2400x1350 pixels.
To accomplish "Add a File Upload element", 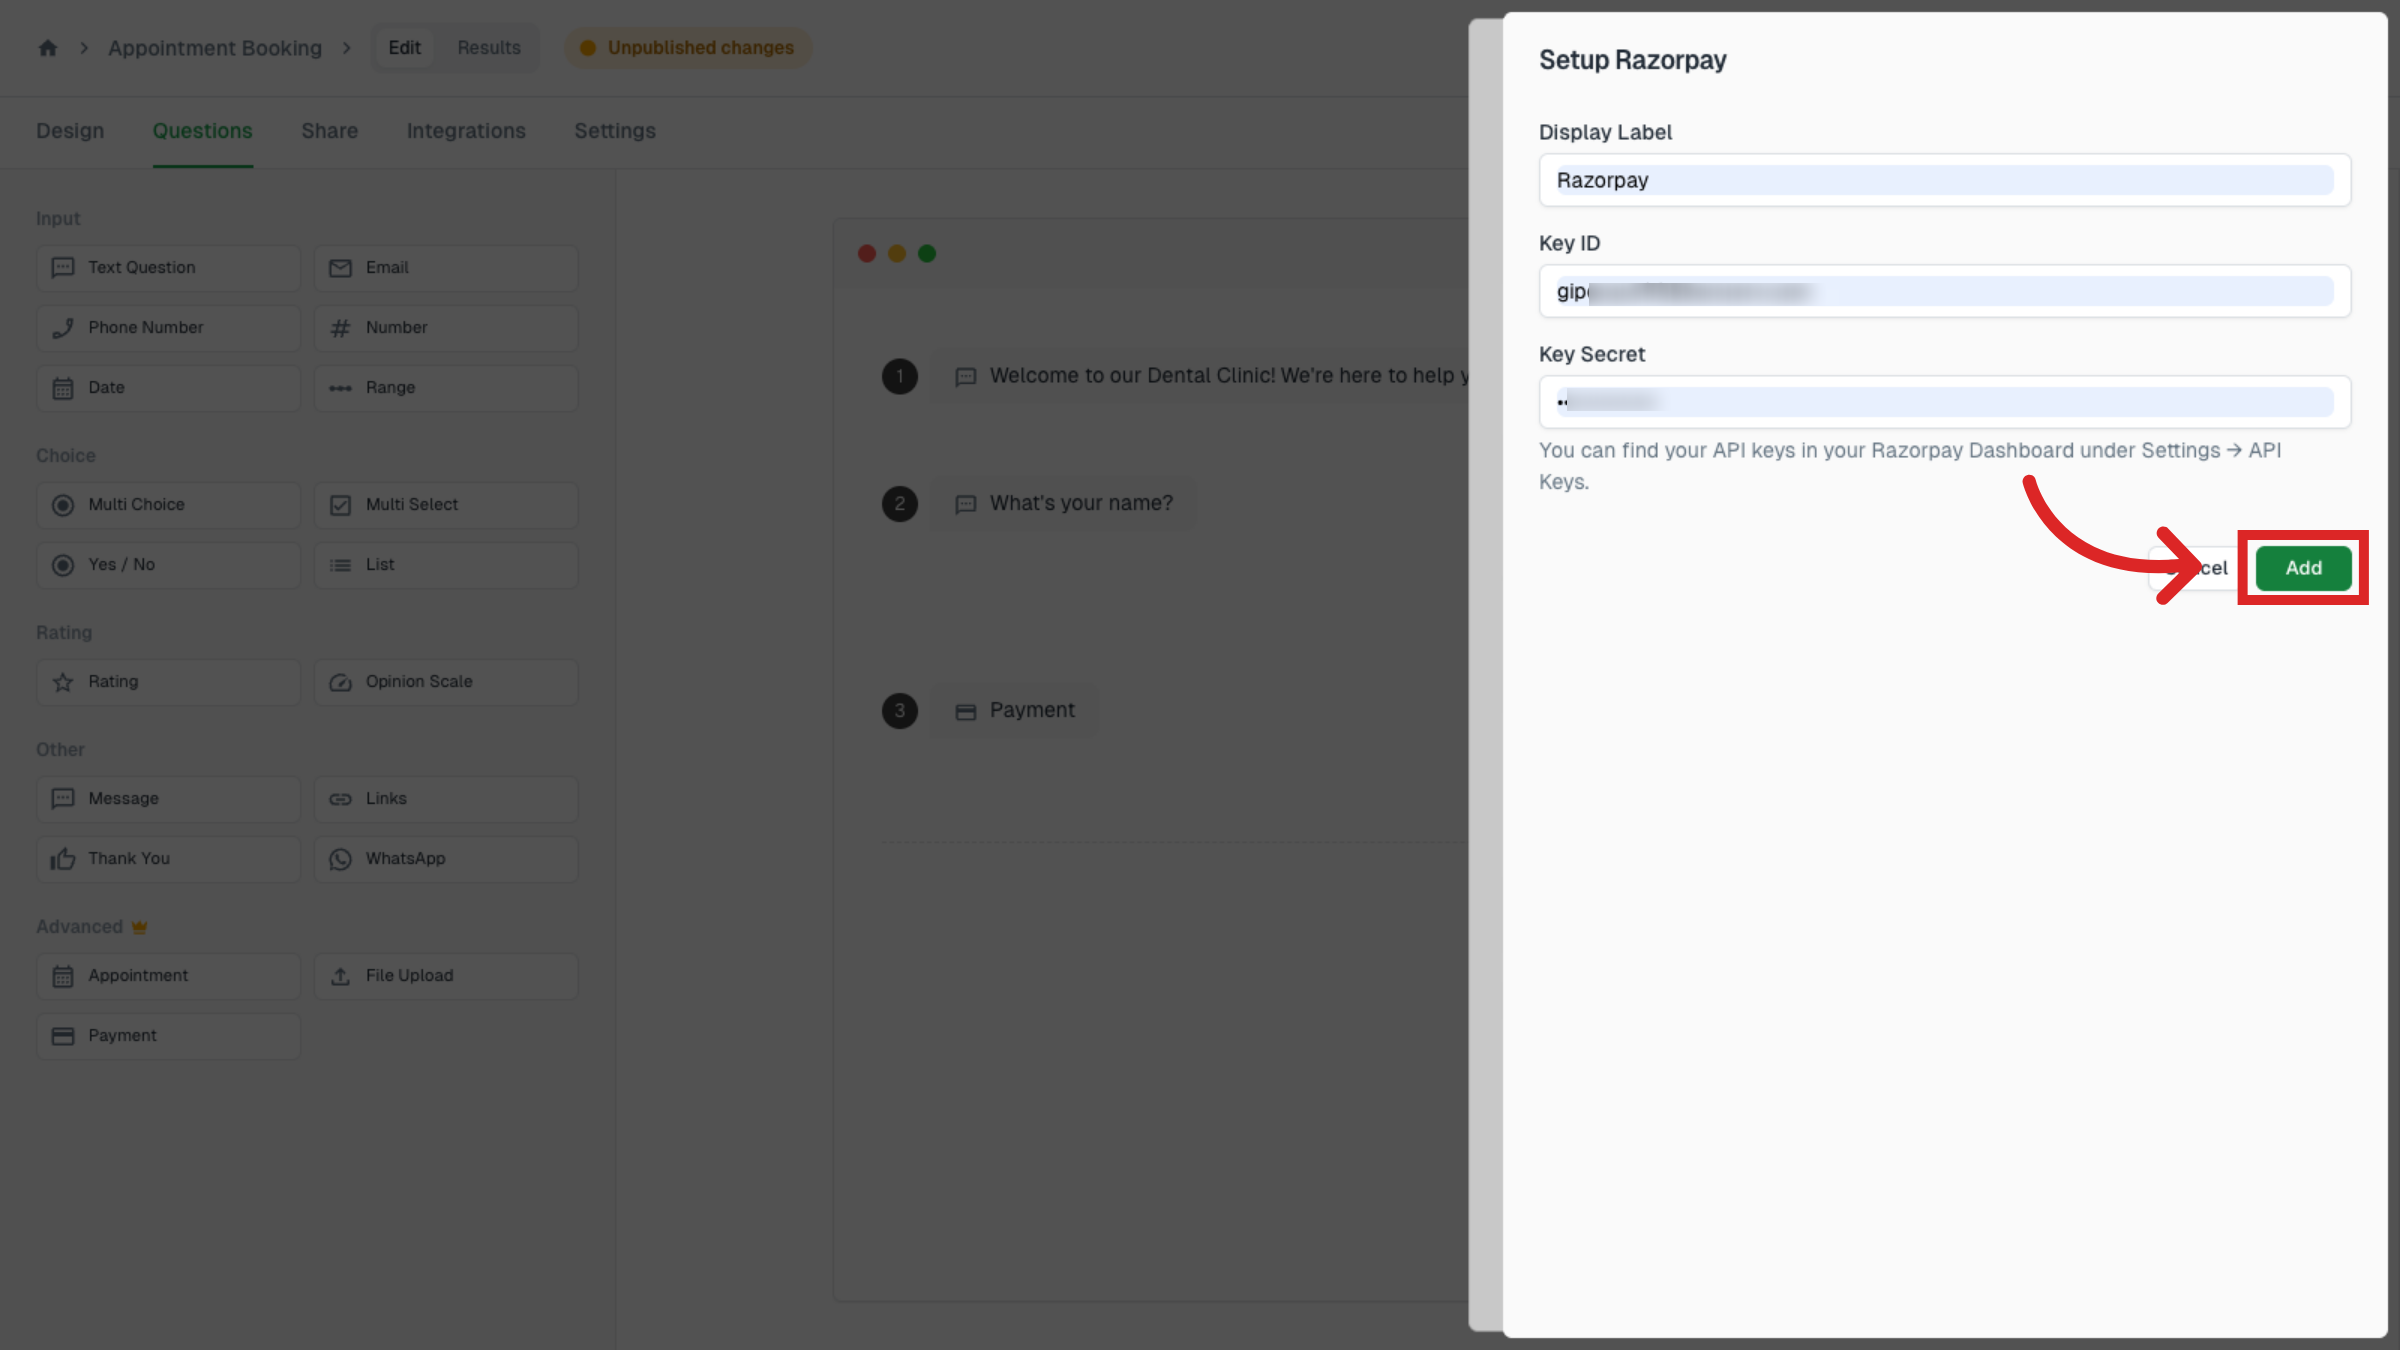I will tap(446, 976).
